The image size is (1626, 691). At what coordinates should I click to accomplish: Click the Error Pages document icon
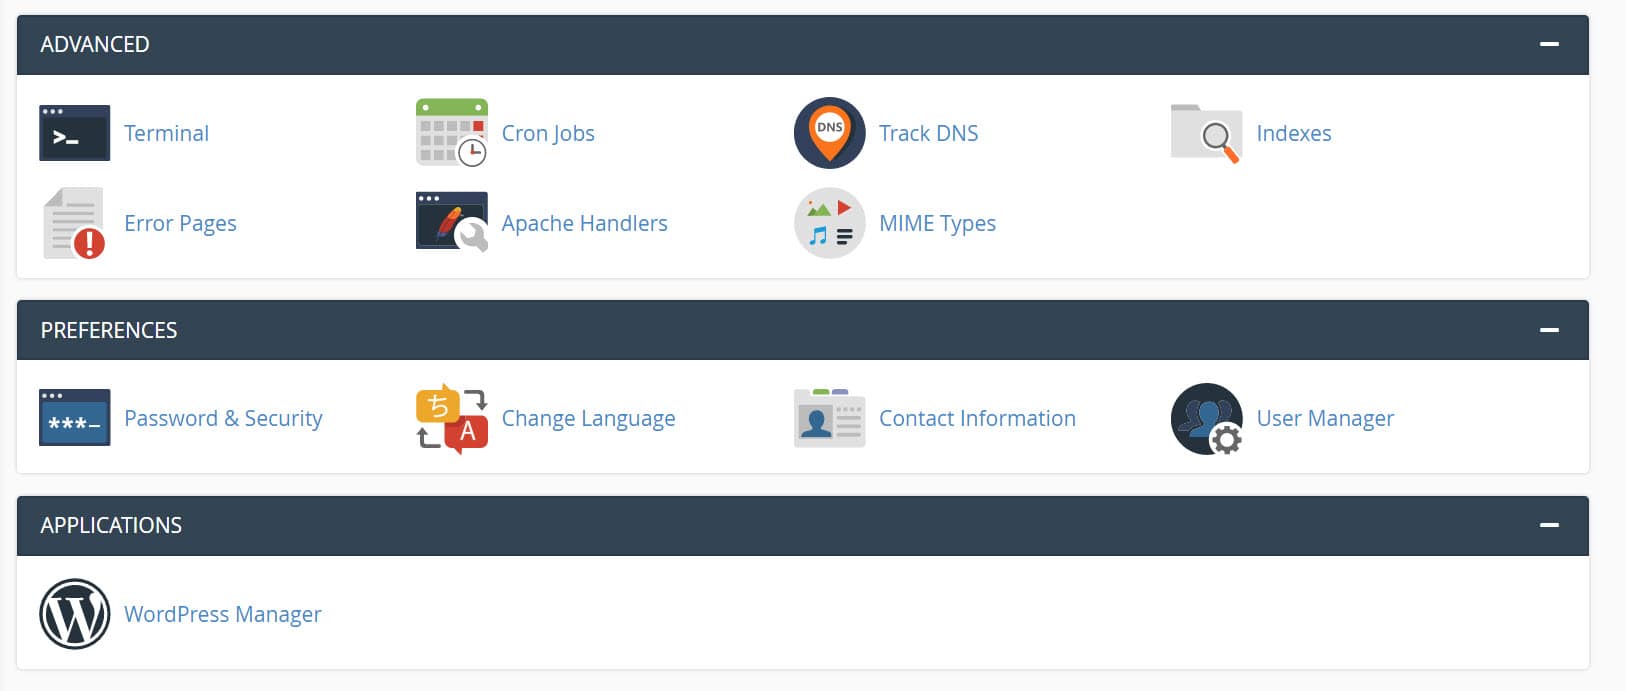pos(74,223)
